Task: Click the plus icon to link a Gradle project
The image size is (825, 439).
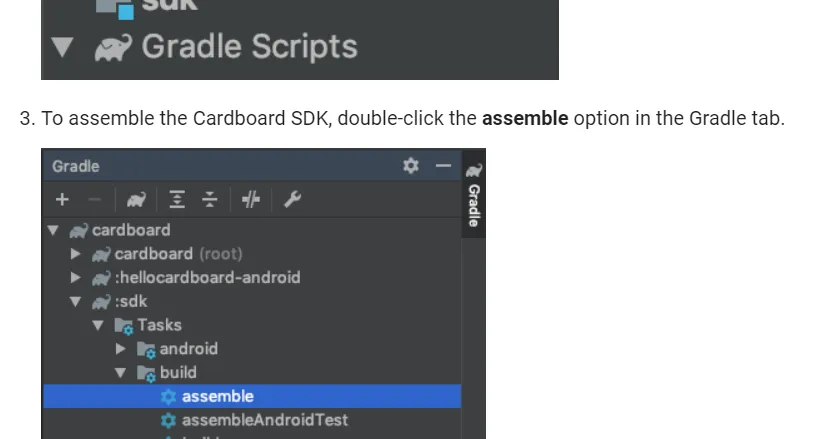Action: pyautogui.click(x=62, y=200)
